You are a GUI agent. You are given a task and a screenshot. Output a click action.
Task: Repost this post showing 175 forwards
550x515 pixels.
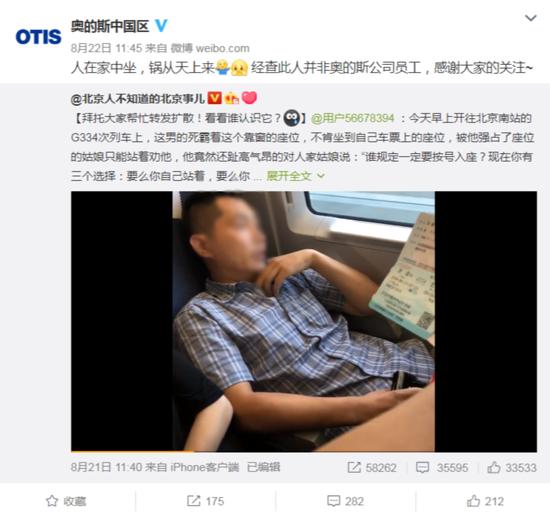[205, 501]
